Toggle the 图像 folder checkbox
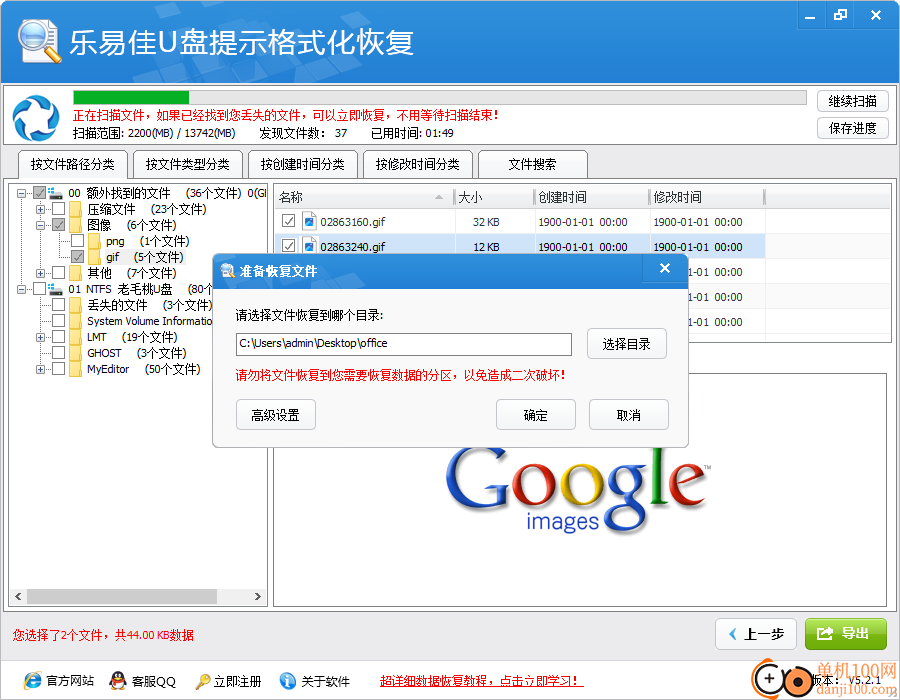This screenshot has height=700, width=900. click(59, 225)
